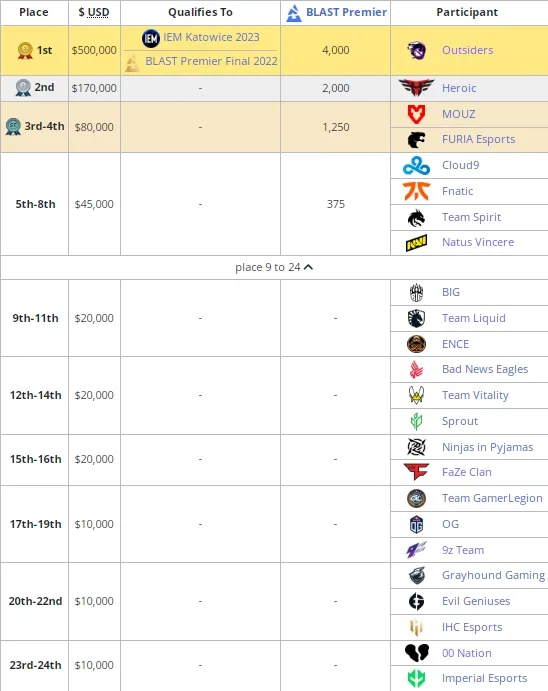Open the Grayhound Gaming team link
This screenshot has width=548, height=691.
click(493, 576)
